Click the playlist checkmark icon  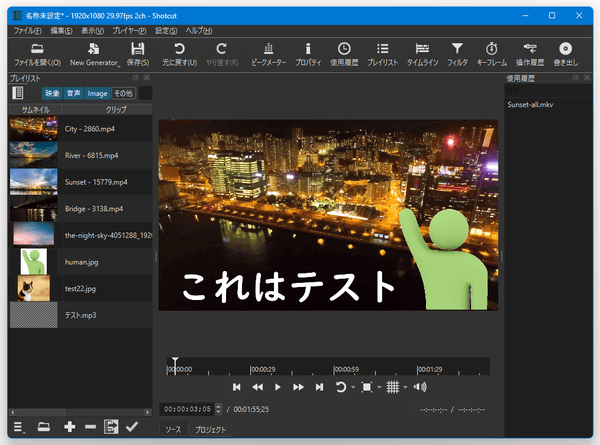point(132,427)
